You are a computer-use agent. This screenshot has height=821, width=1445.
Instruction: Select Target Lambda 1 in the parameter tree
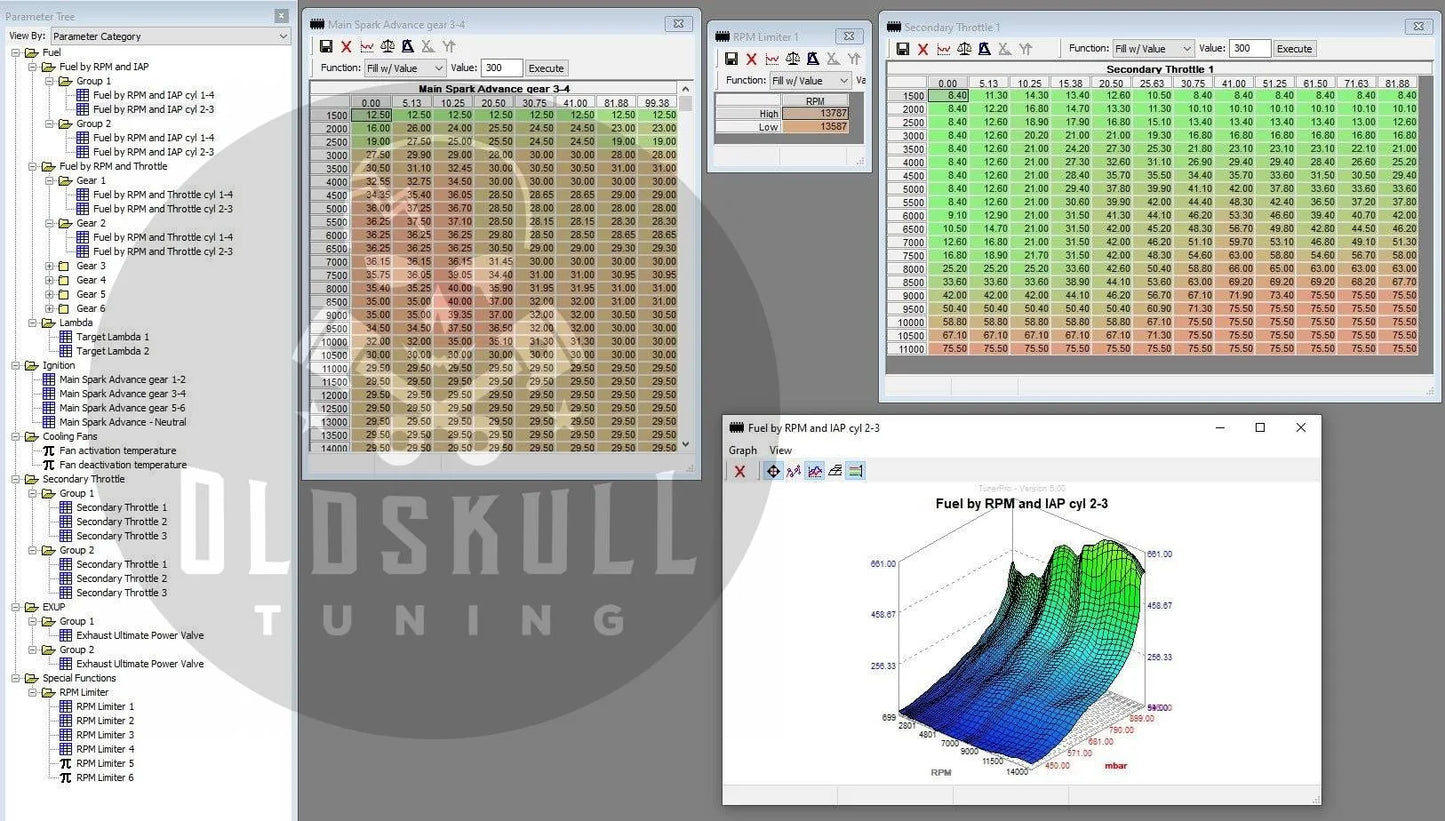click(x=112, y=337)
